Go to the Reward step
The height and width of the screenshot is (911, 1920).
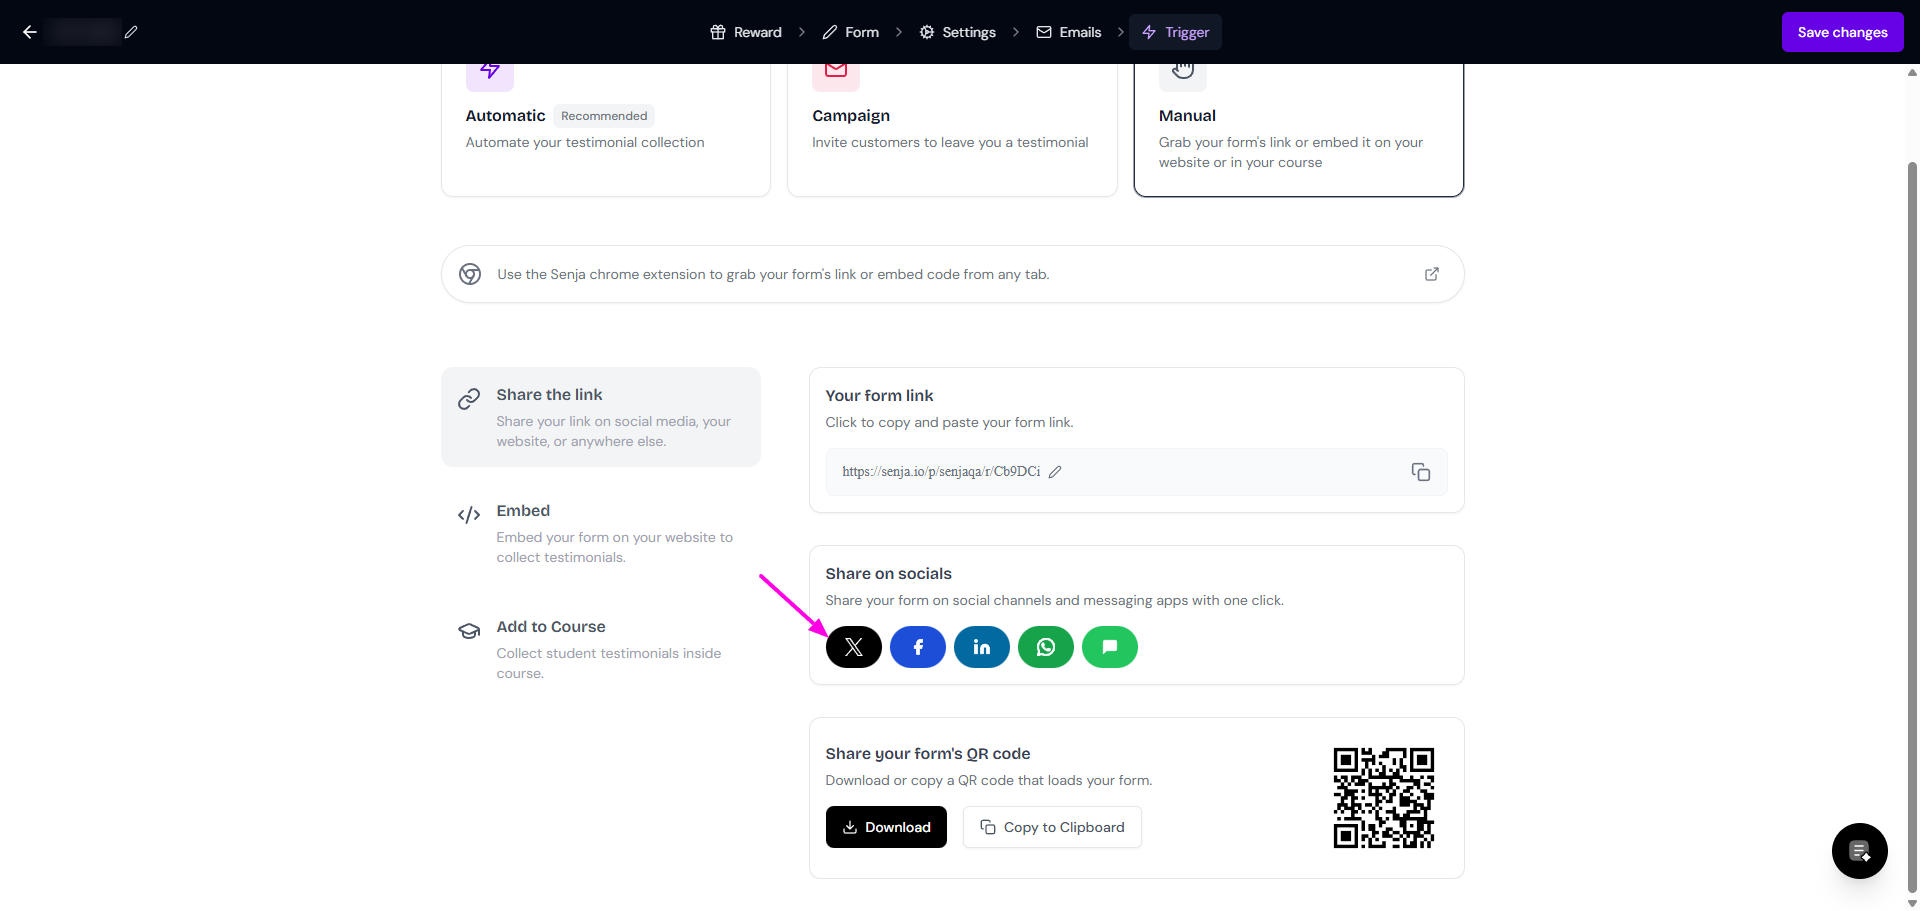(x=746, y=32)
